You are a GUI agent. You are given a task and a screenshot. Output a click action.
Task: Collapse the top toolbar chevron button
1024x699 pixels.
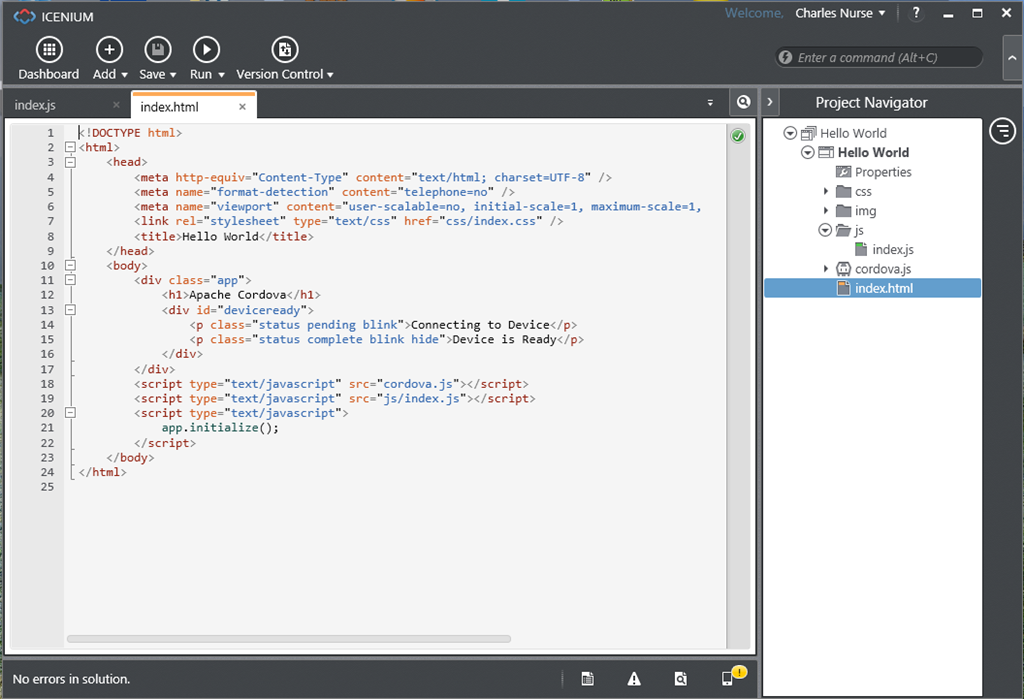coord(1012,57)
